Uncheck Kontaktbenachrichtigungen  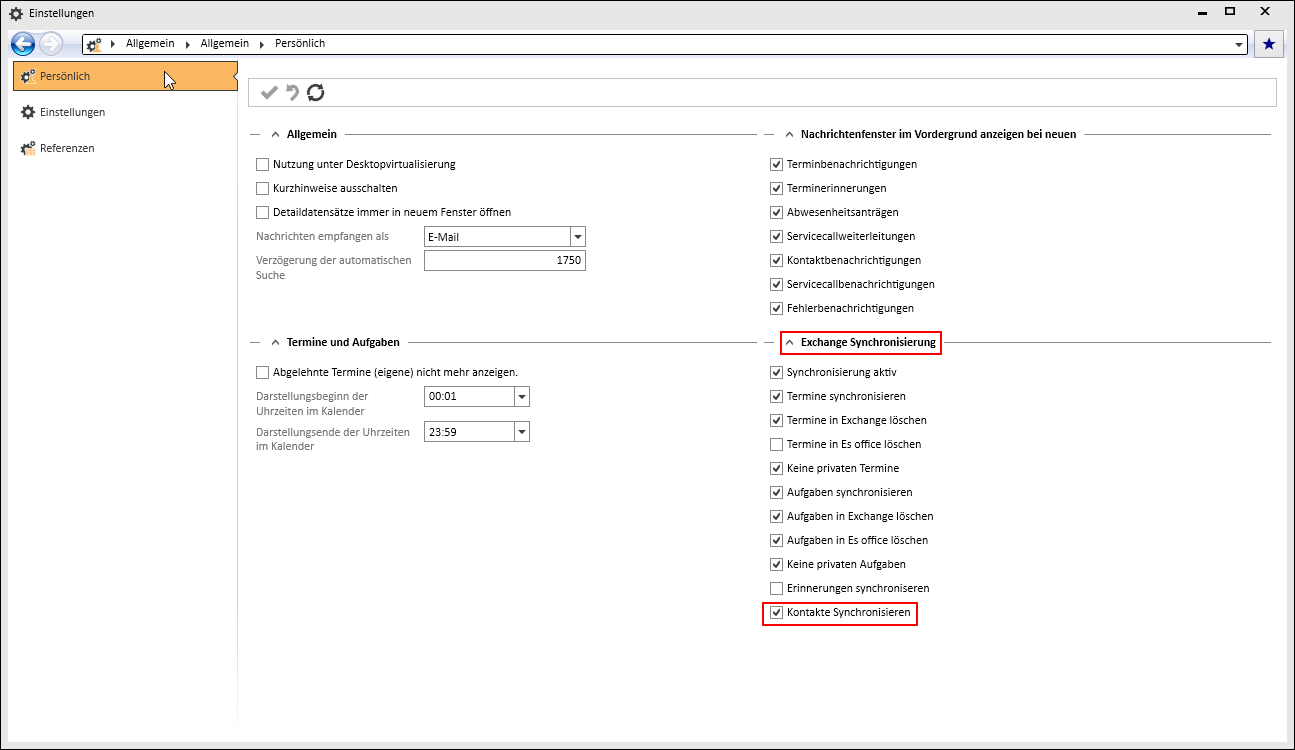coord(777,260)
